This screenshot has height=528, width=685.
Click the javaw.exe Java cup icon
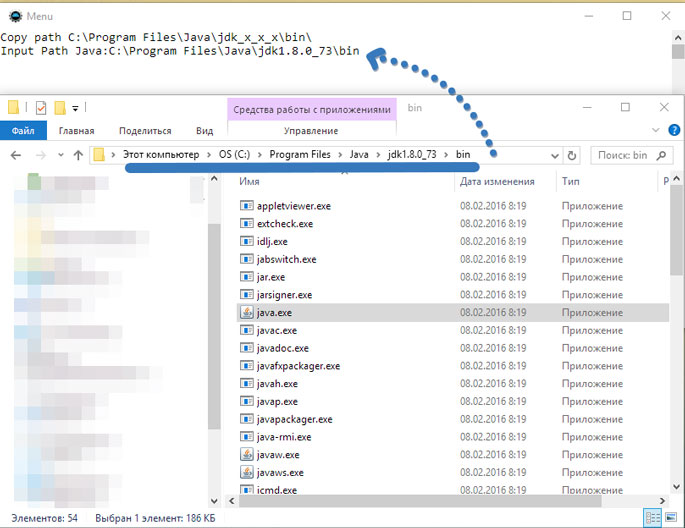click(x=246, y=455)
